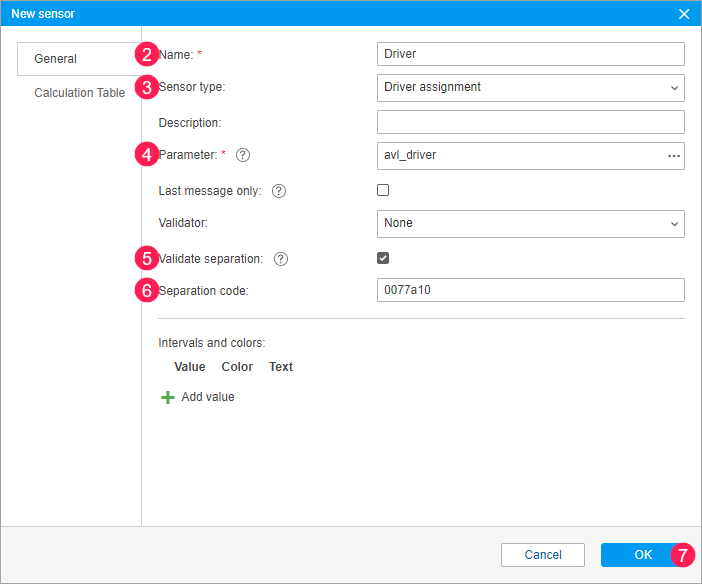702x584 pixels.
Task: Click the Cancel button
Action: coord(543,555)
